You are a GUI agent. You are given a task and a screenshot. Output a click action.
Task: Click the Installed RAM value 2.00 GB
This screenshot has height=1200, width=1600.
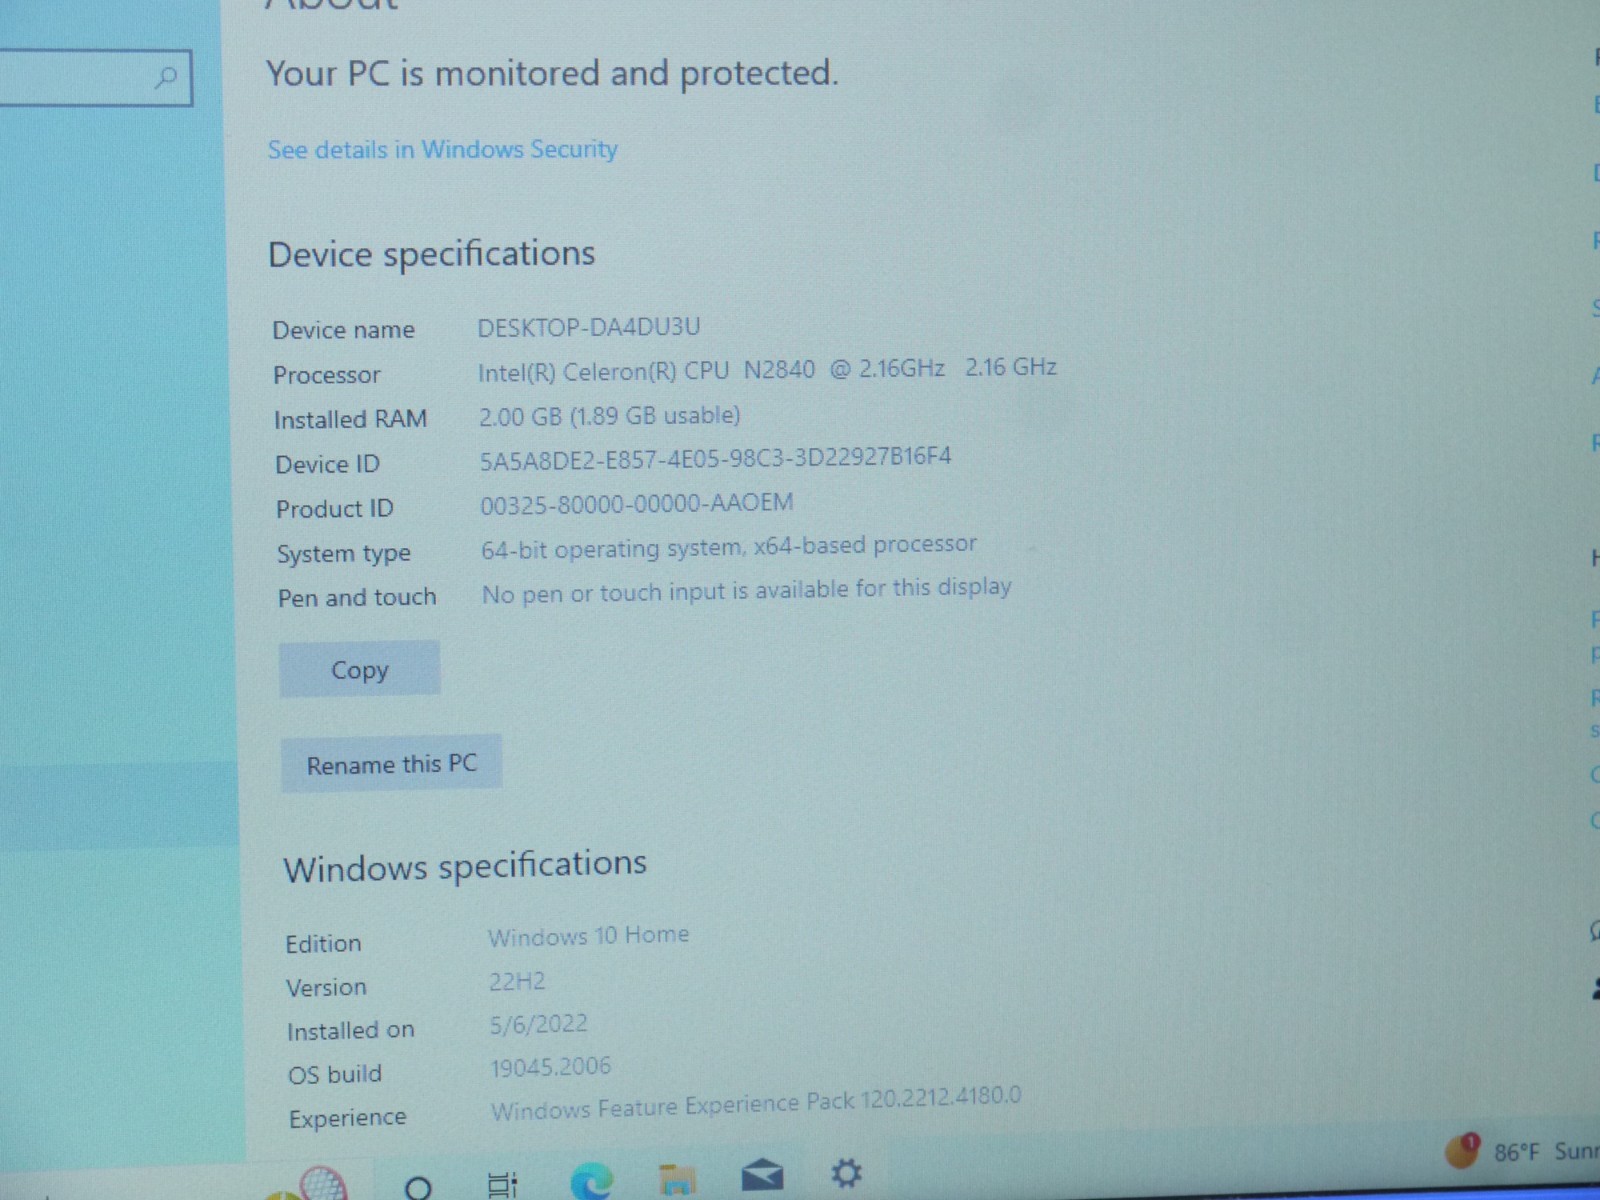coord(610,415)
